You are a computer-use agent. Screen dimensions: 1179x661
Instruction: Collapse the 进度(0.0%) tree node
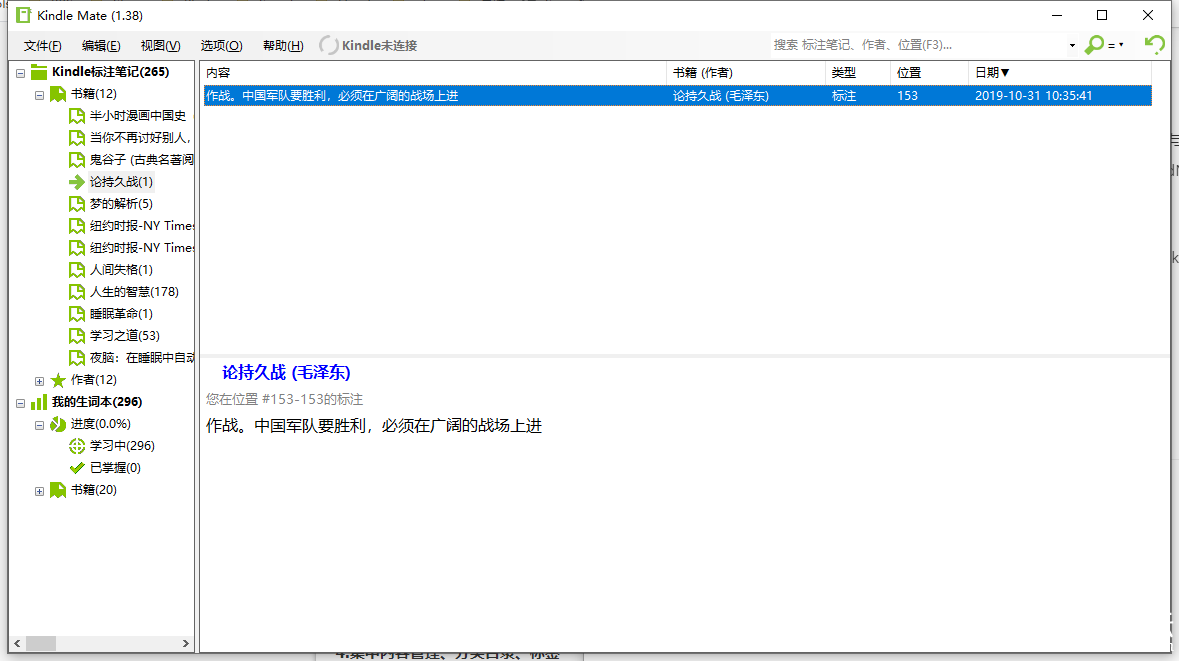39,425
